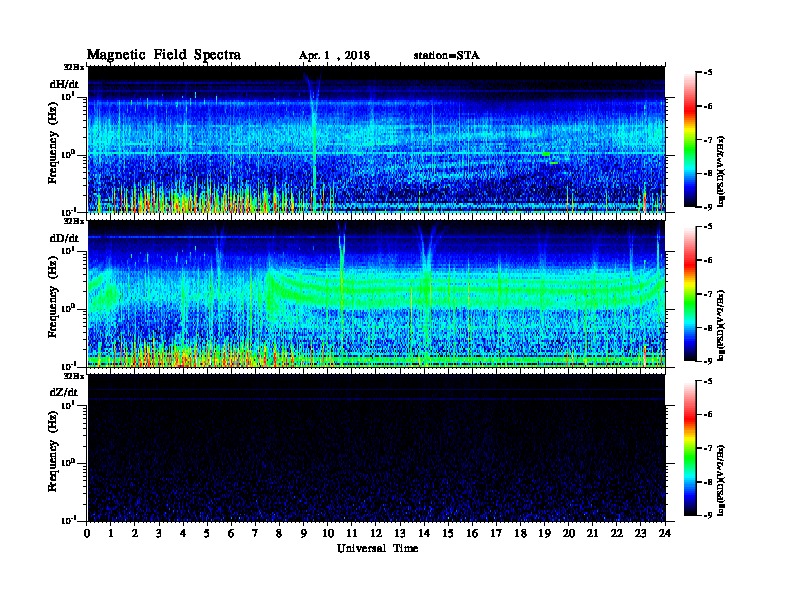Click hour tick label 2 on time axis
The image size is (792, 612).
click(135, 533)
